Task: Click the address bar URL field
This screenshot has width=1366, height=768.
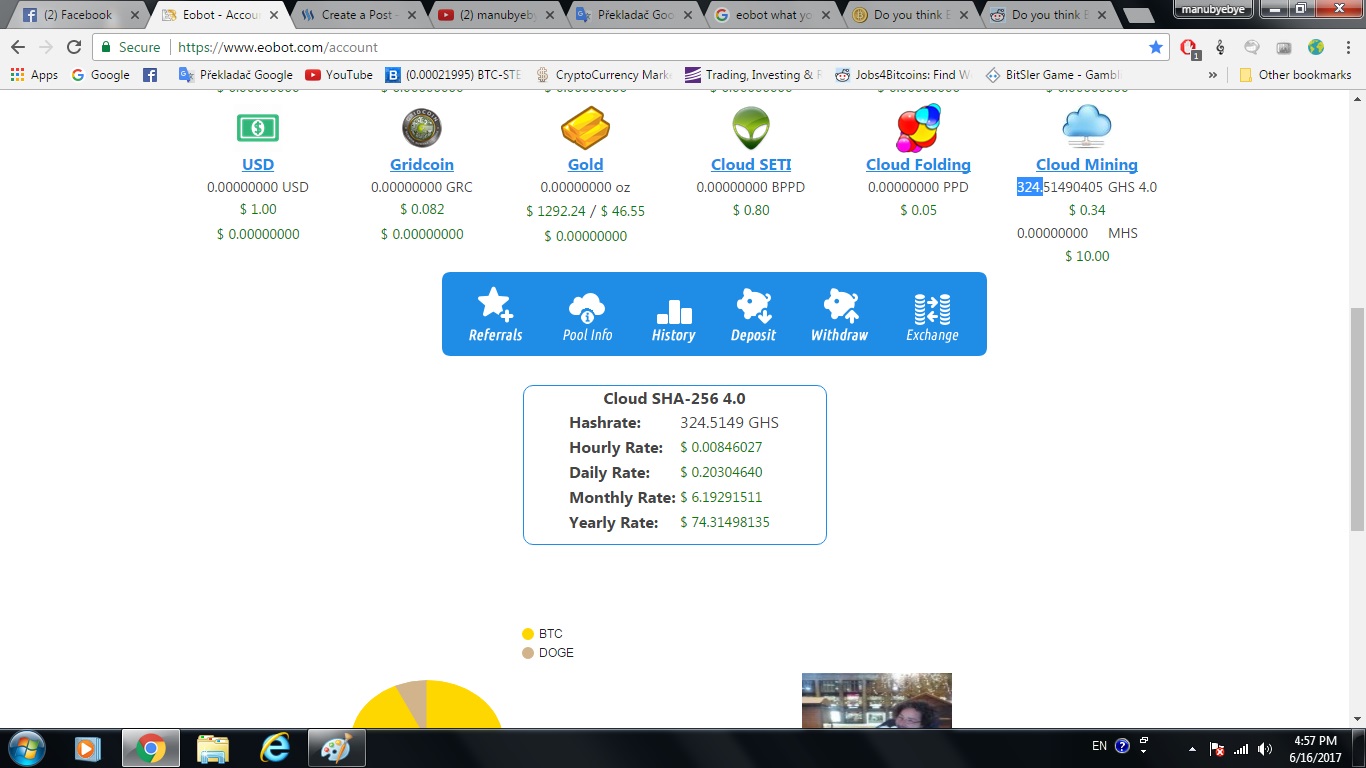Action: click(630, 47)
